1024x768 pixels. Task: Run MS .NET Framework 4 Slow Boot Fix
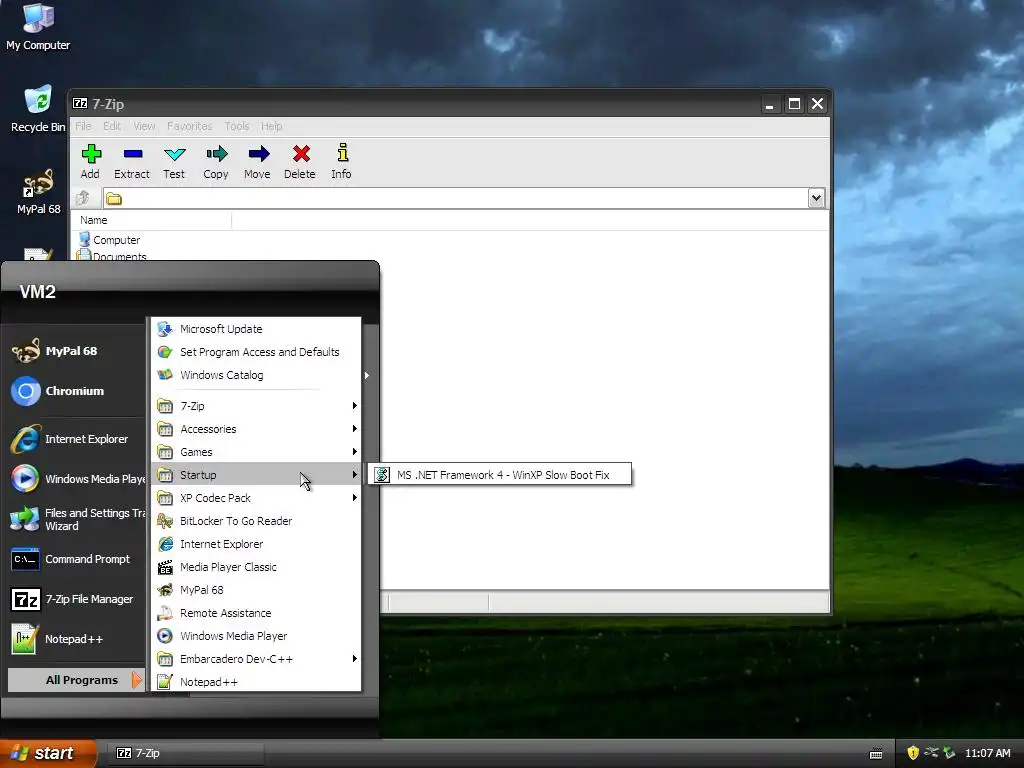point(500,475)
